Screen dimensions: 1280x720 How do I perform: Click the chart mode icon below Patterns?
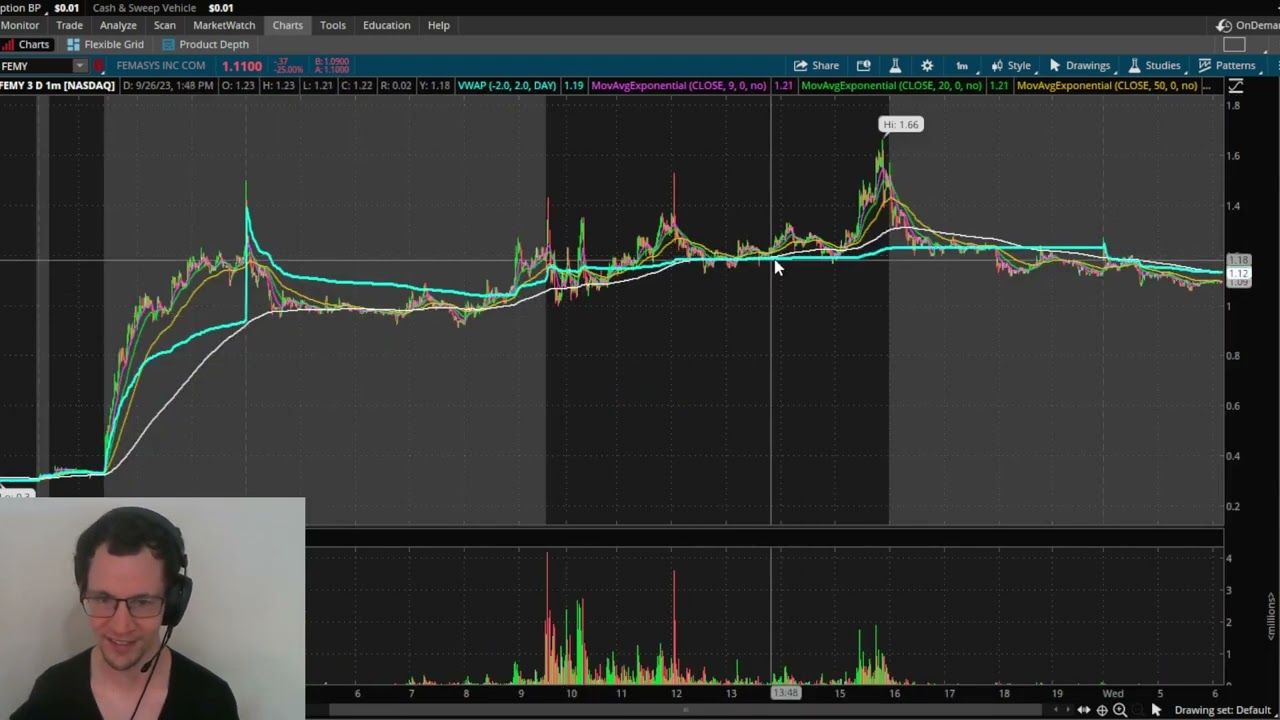(x=1236, y=87)
